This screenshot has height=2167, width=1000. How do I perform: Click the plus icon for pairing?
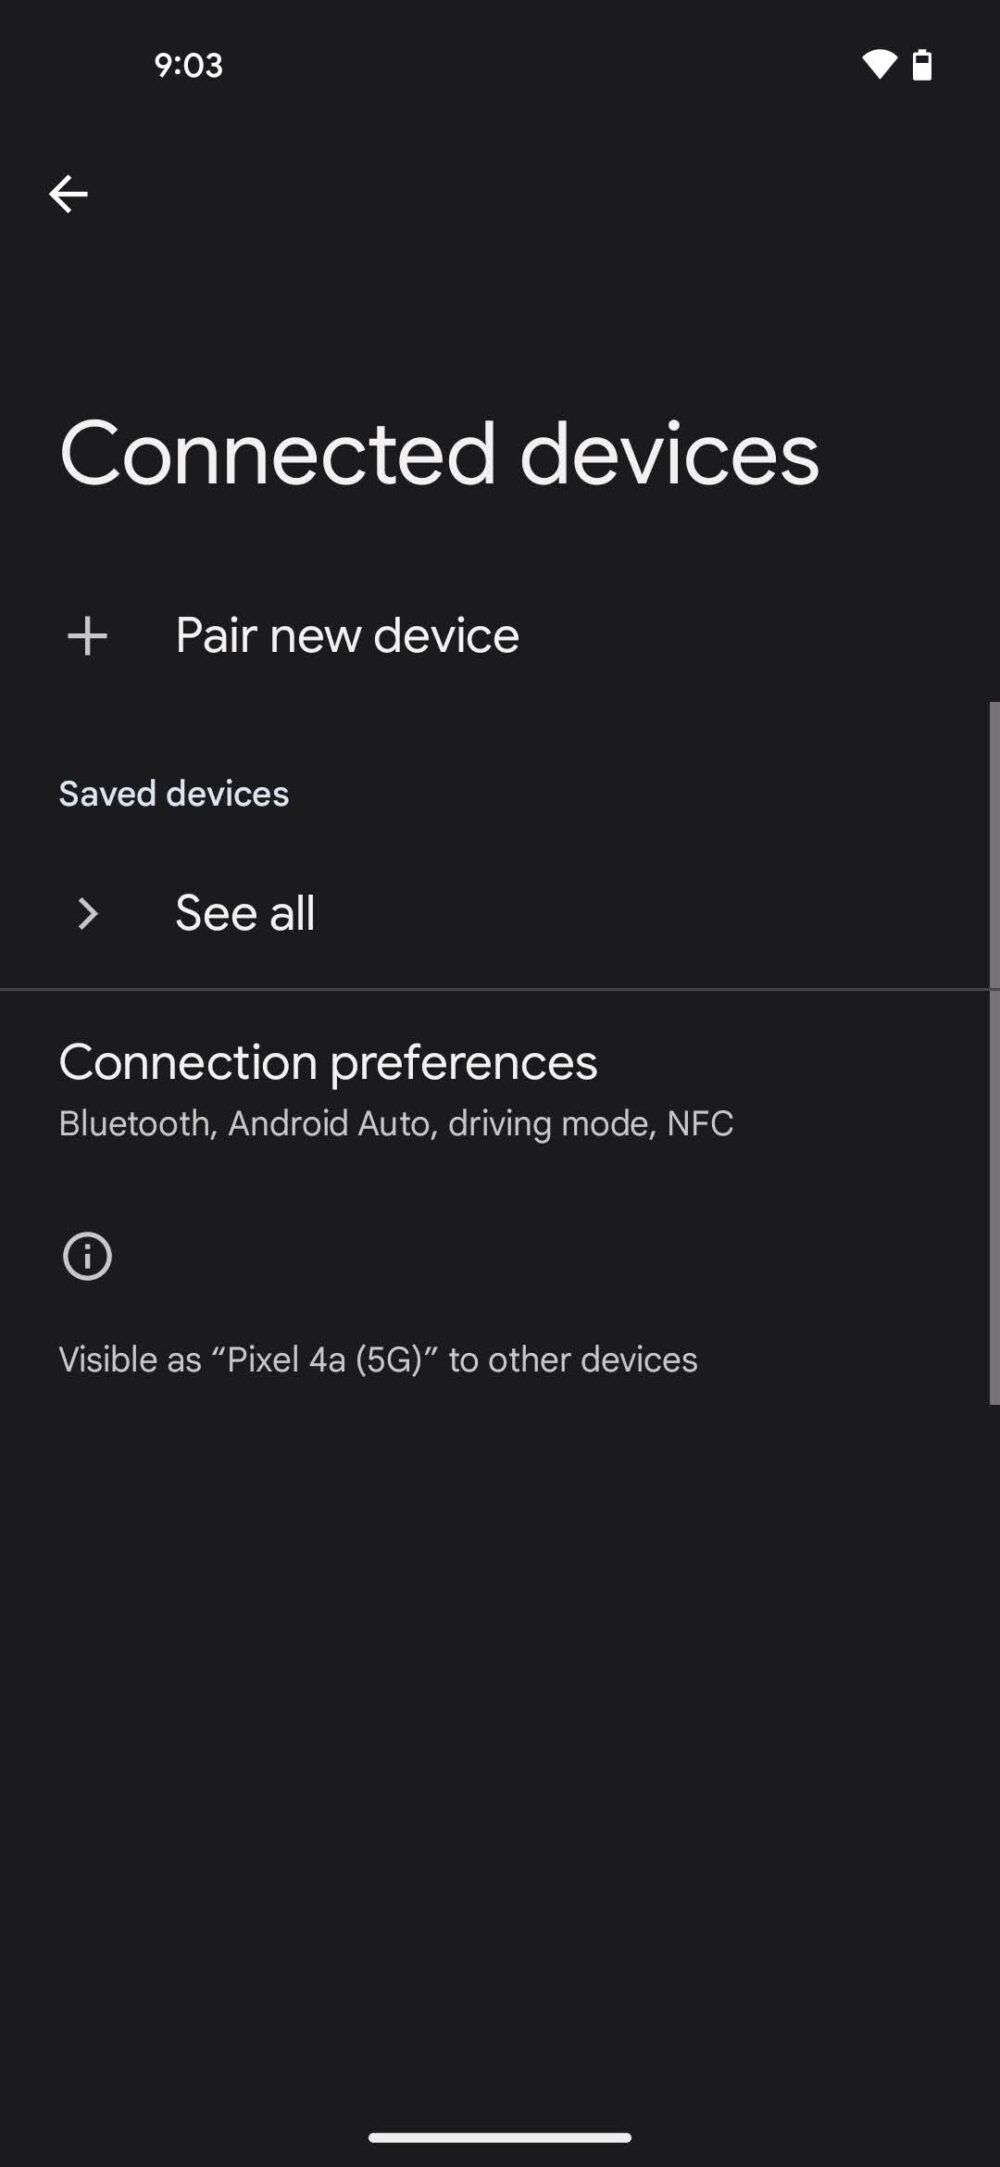87,636
